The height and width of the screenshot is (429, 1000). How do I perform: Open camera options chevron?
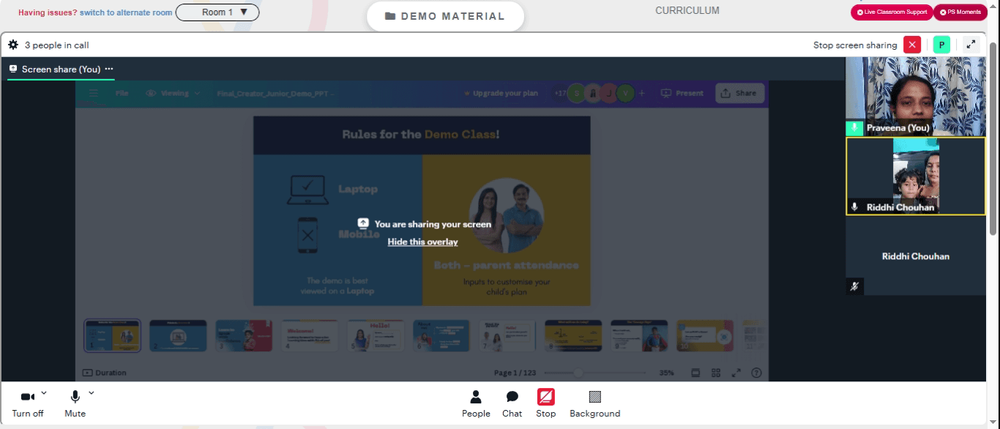tap(44, 393)
